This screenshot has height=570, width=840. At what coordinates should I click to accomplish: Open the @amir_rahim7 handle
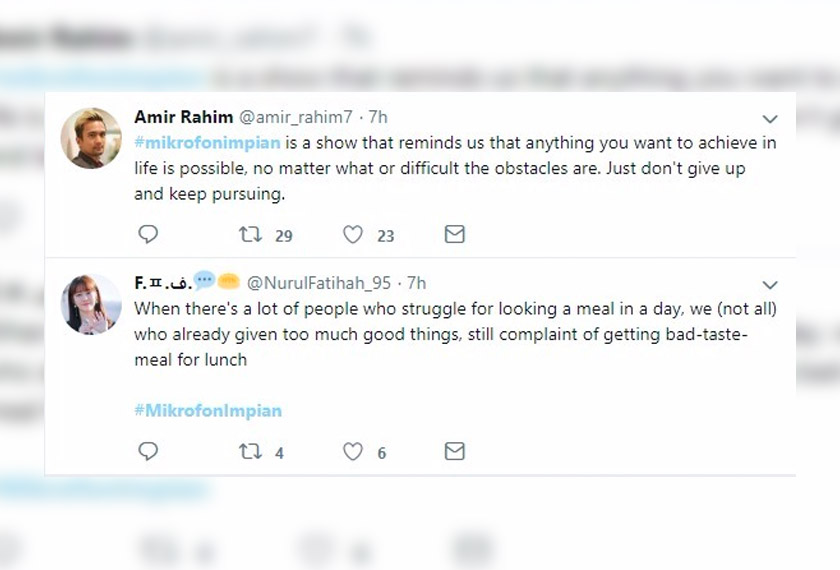(x=286, y=118)
